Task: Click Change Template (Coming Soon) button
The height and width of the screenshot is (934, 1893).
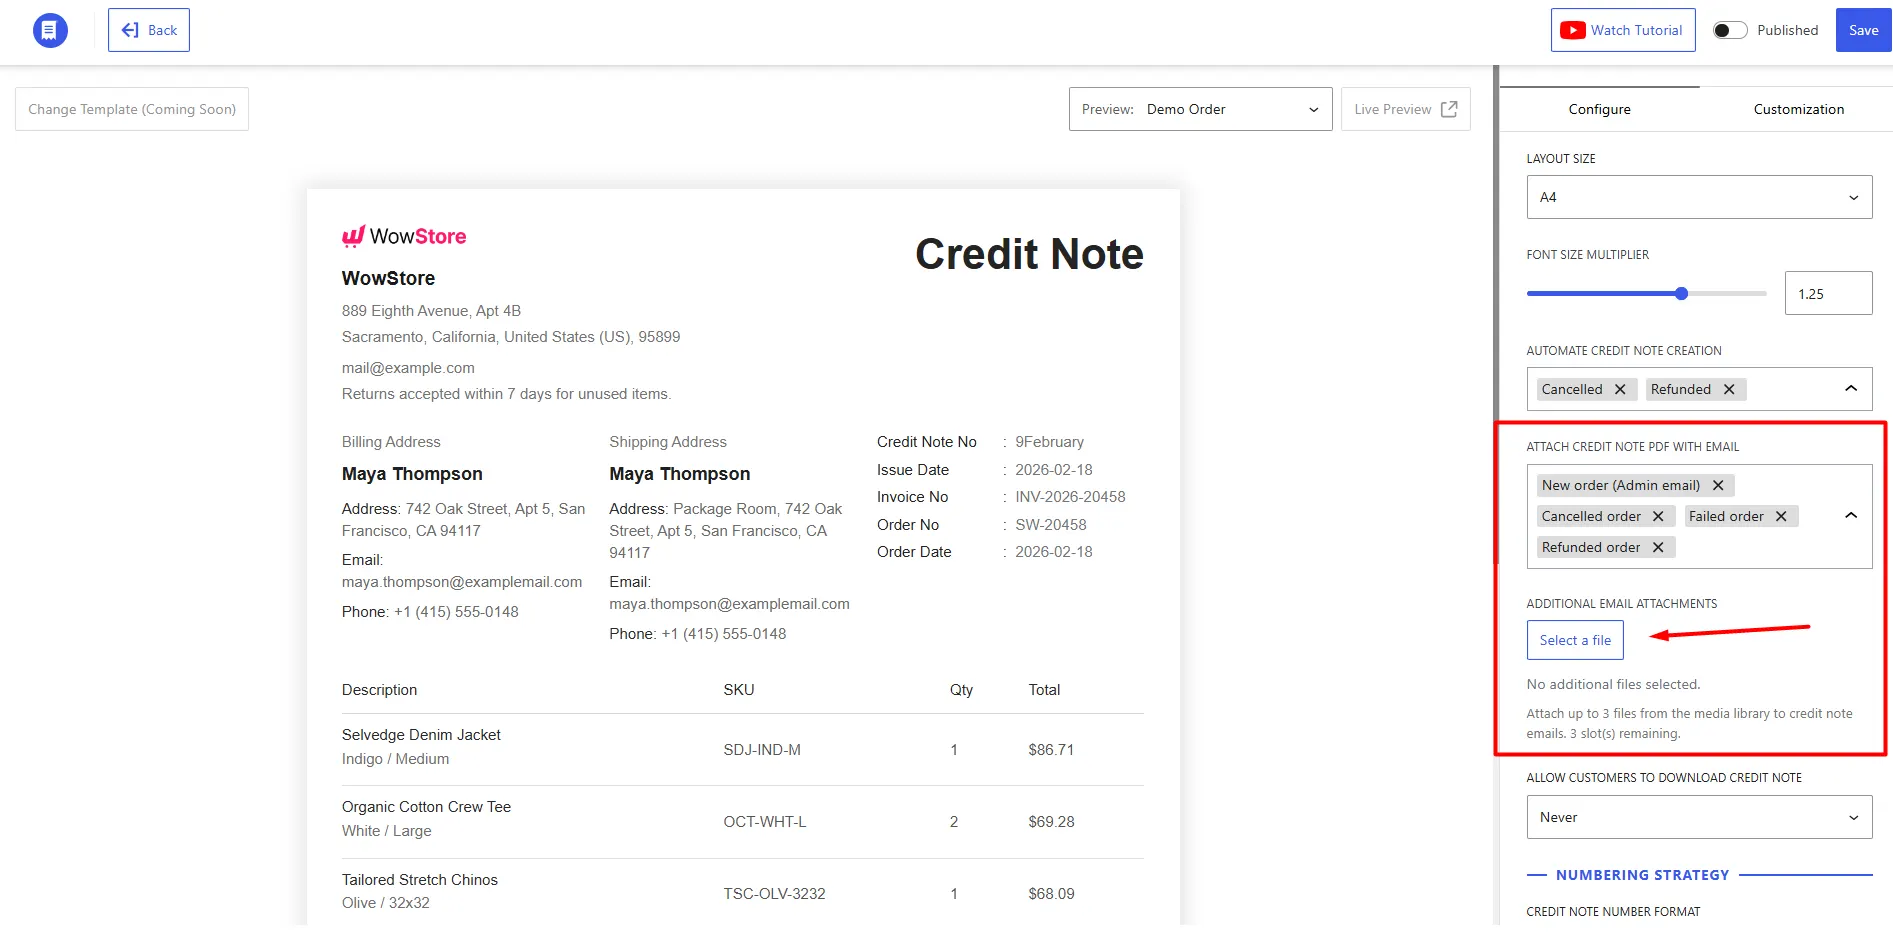Action: (132, 109)
